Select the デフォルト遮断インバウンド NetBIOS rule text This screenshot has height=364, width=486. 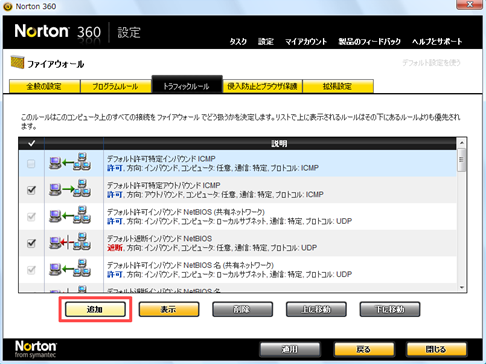pyautogui.click(x=159, y=239)
